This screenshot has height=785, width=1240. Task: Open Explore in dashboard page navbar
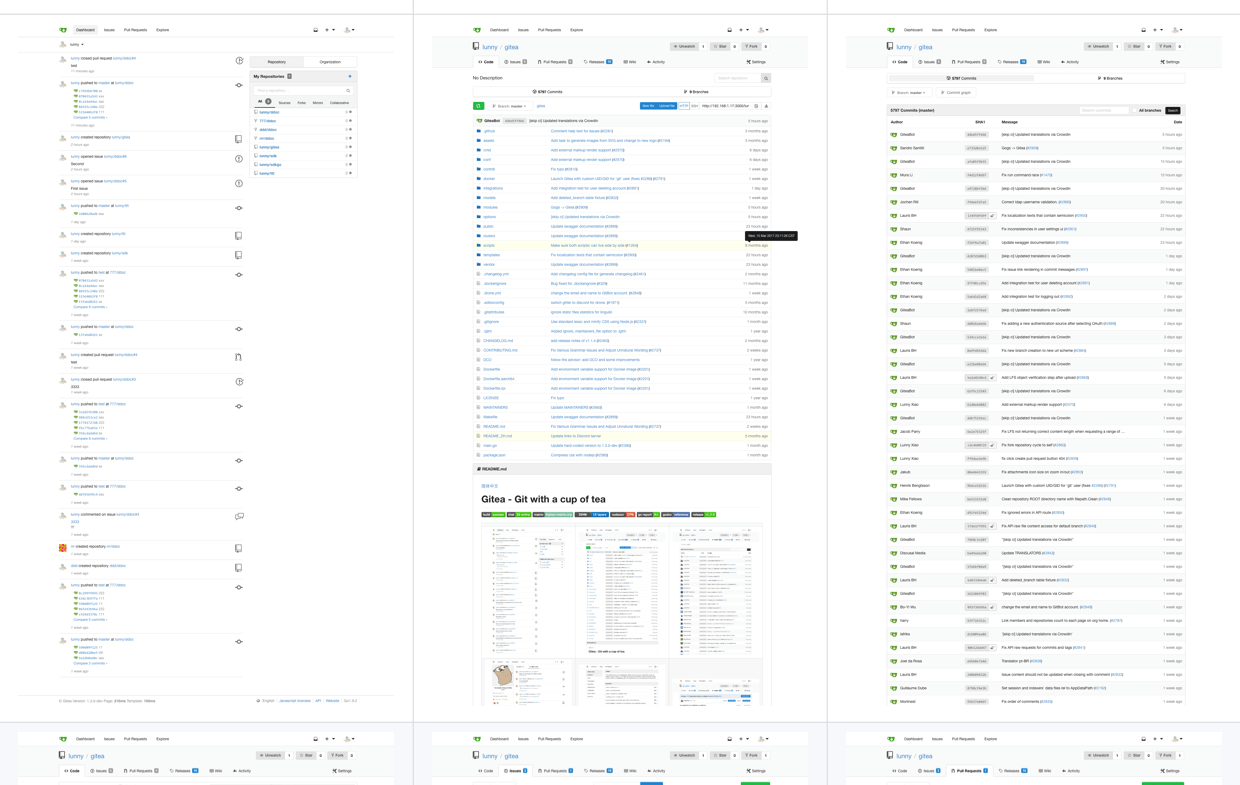[163, 30]
